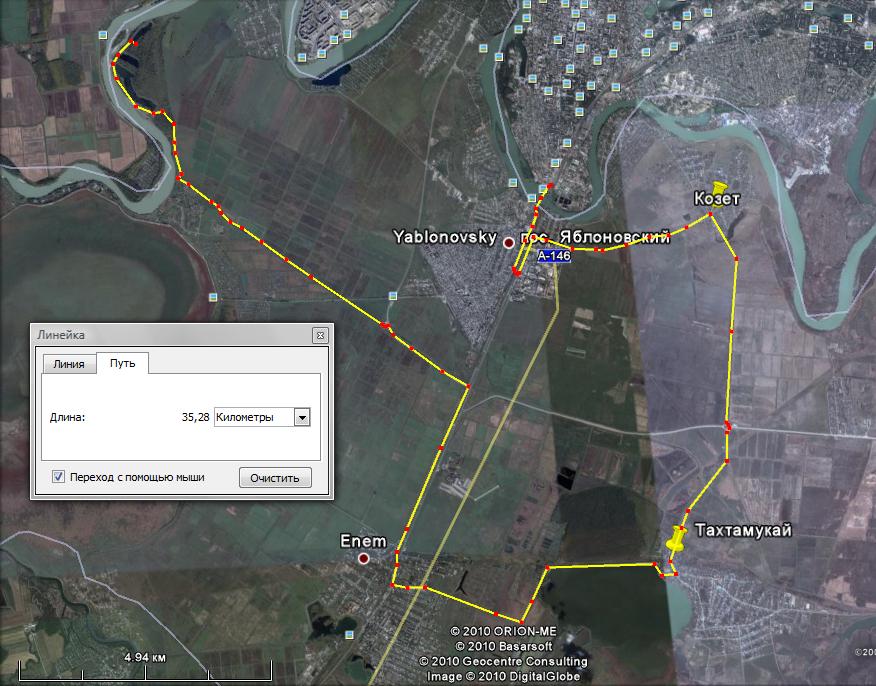Click the blue A-146 highway shield

click(x=554, y=257)
